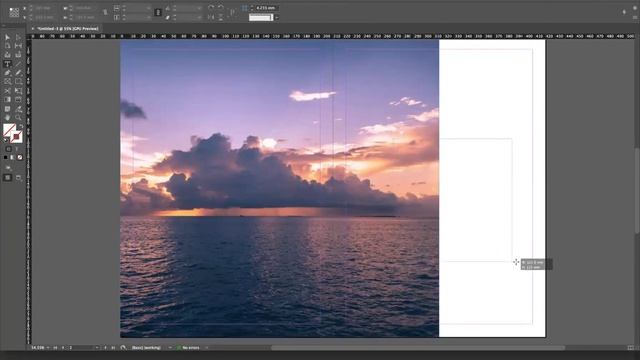Pick the Gradient Feather tool
This screenshot has height=360, width=640.
[x=18, y=100]
